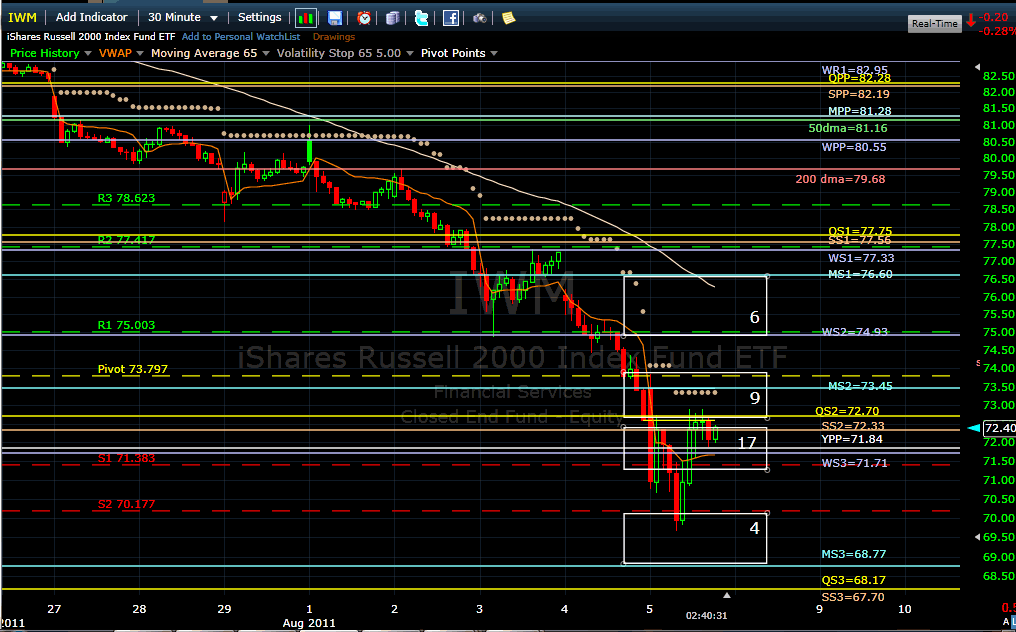Select the S2 70.177 support label

pyautogui.click(x=126, y=504)
